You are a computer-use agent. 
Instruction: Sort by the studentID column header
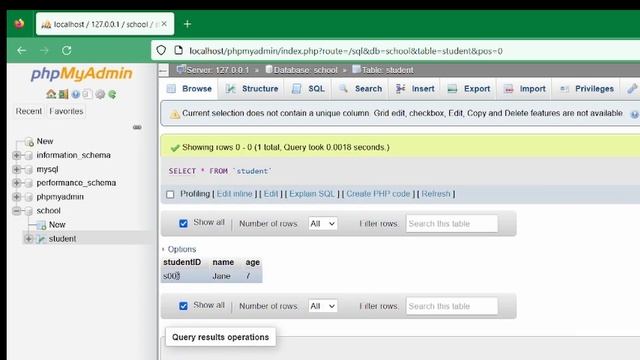[182, 262]
